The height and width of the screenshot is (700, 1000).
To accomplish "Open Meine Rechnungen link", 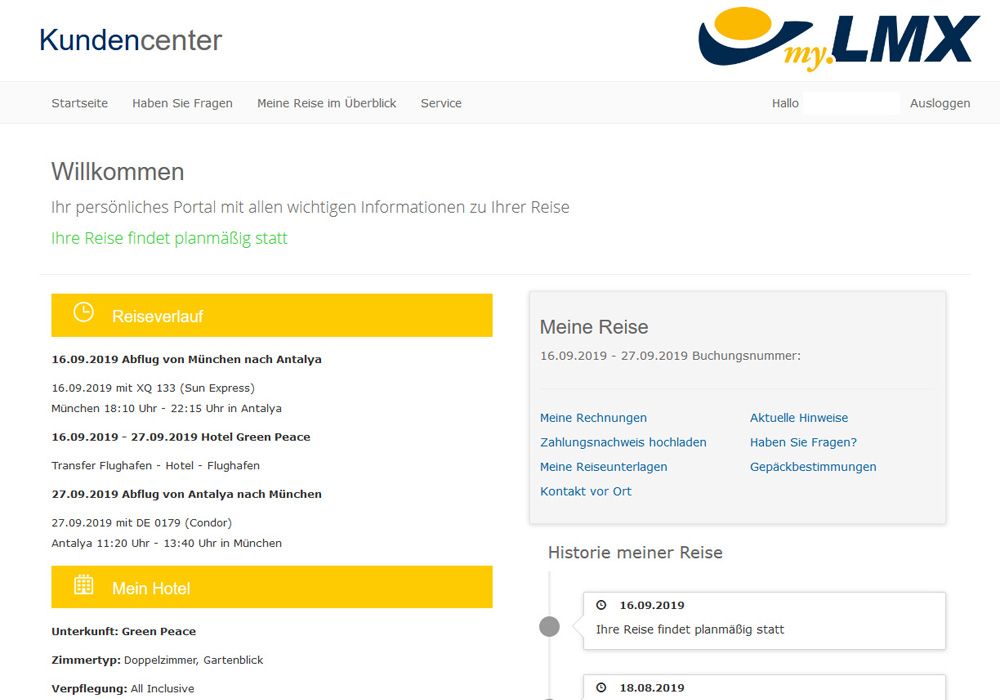I will (x=593, y=418).
